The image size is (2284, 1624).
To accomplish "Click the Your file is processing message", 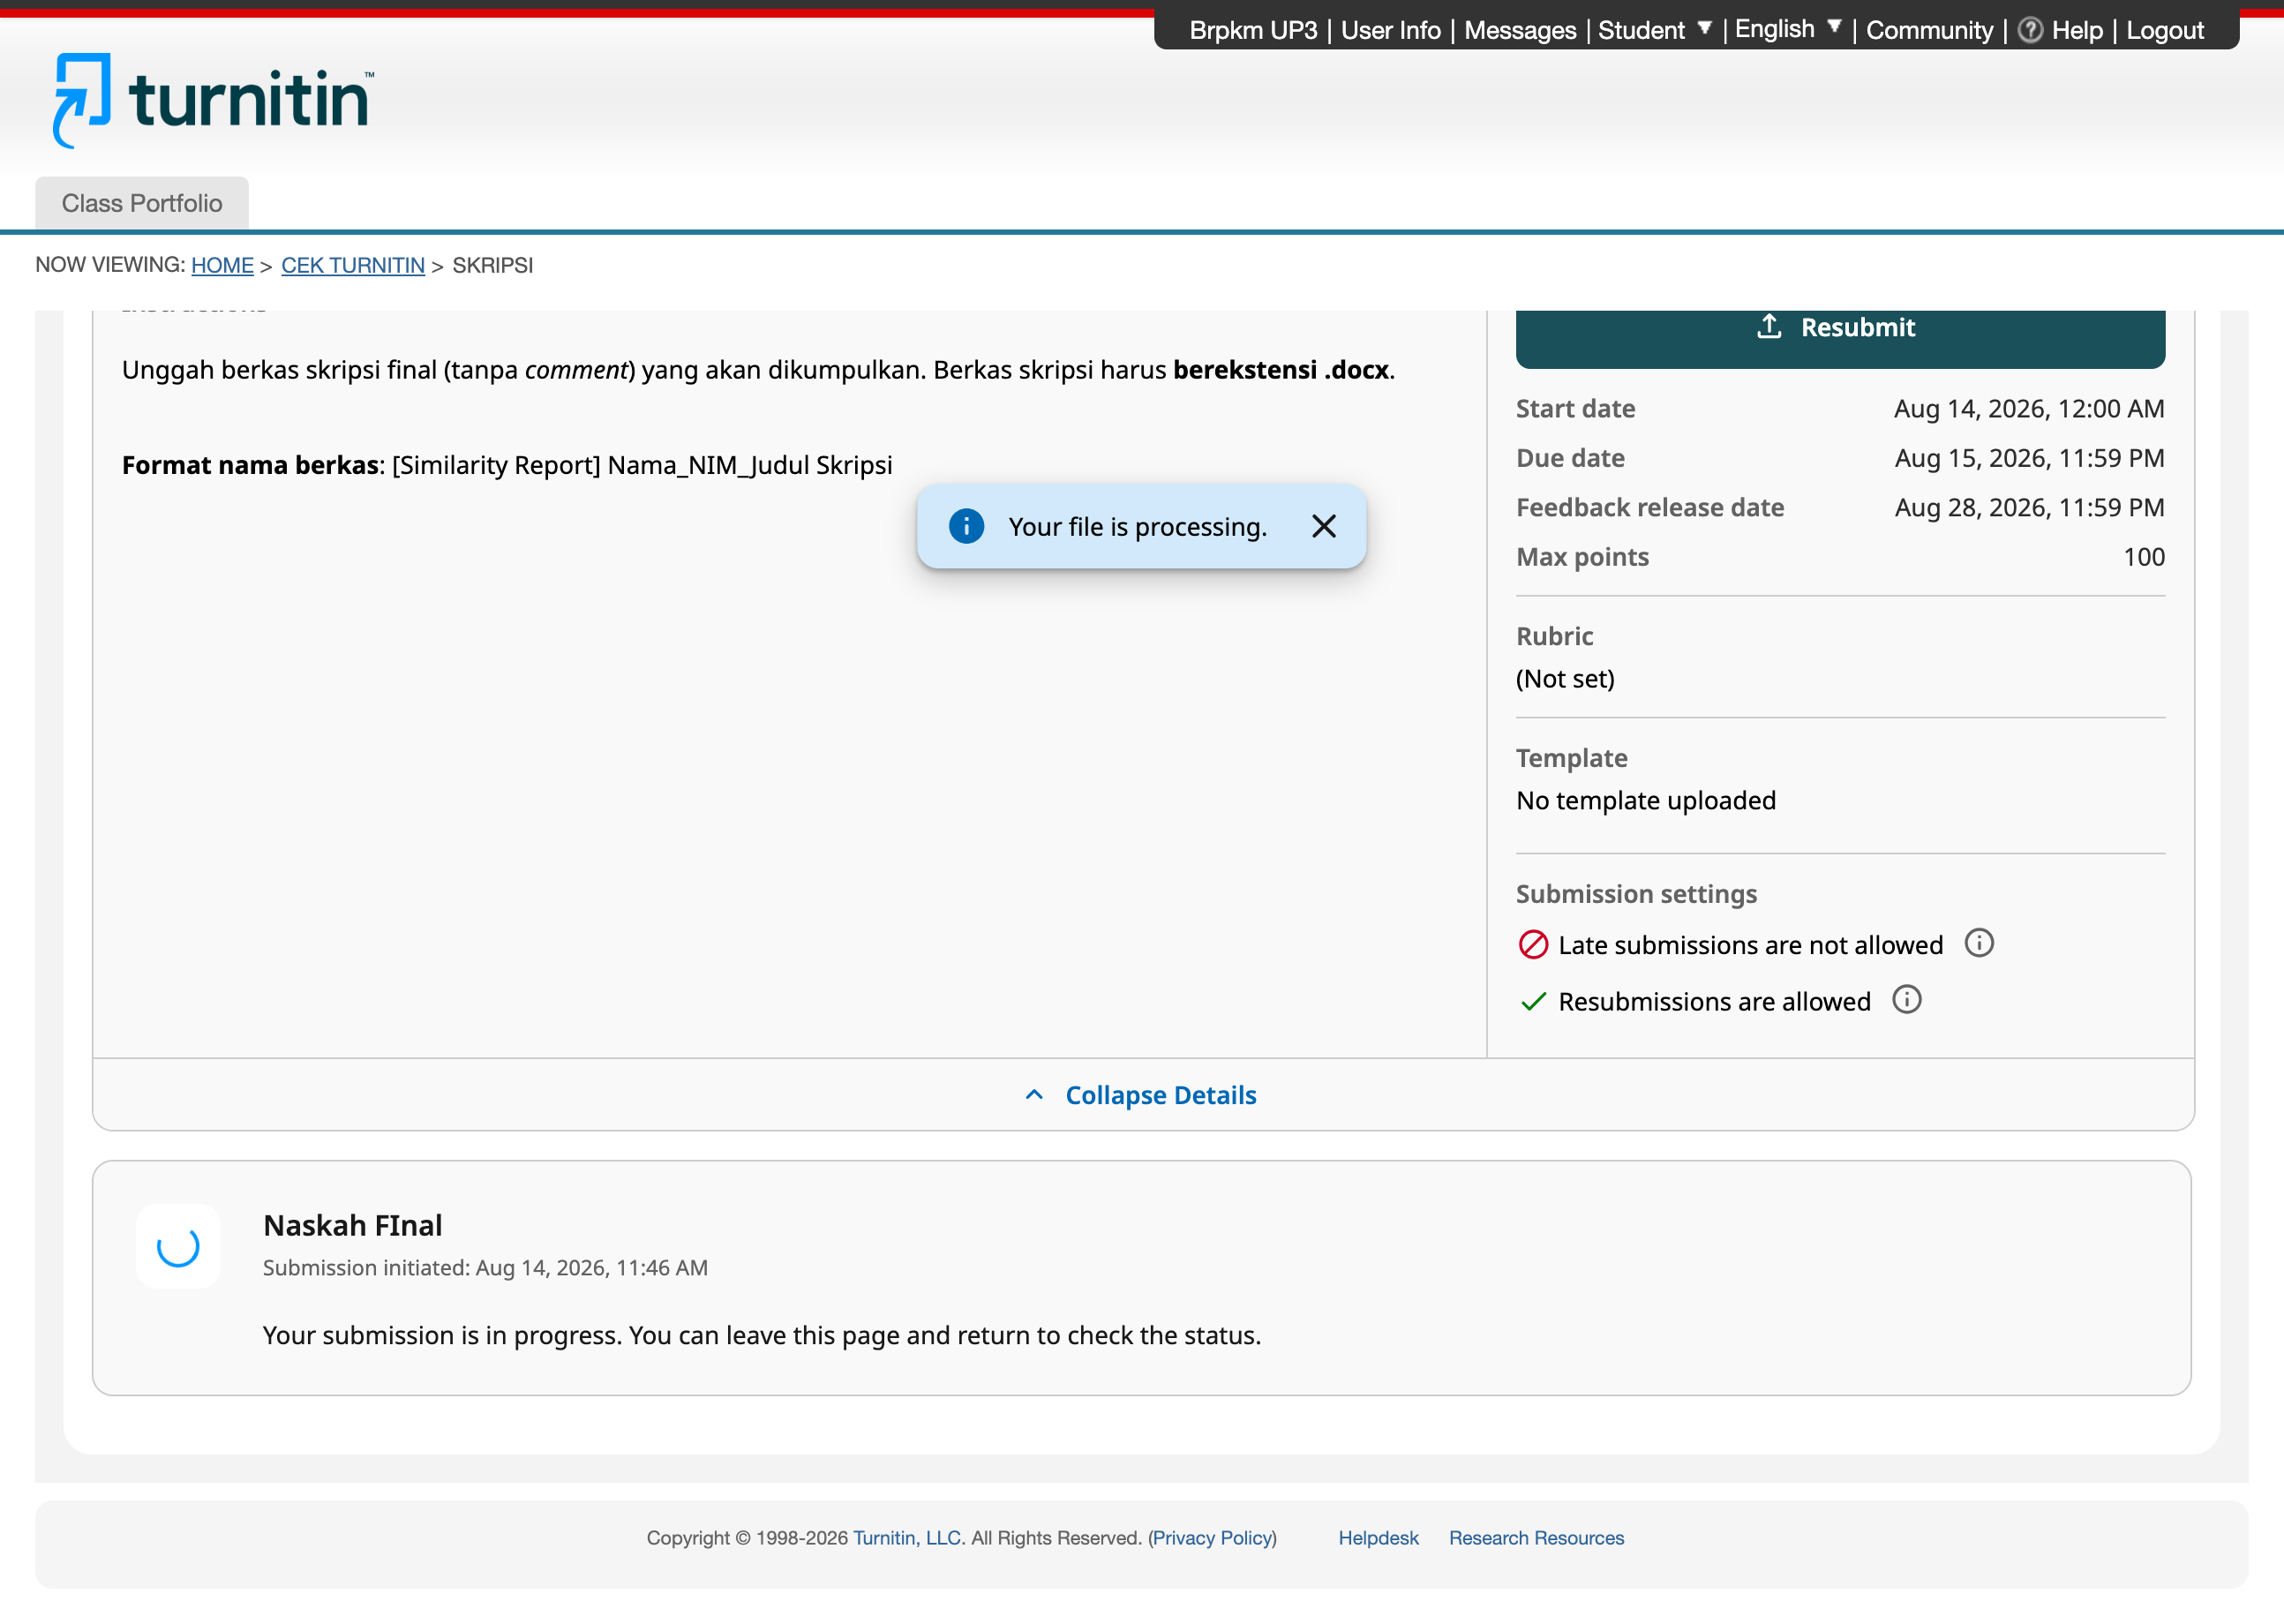I will click(1137, 527).
